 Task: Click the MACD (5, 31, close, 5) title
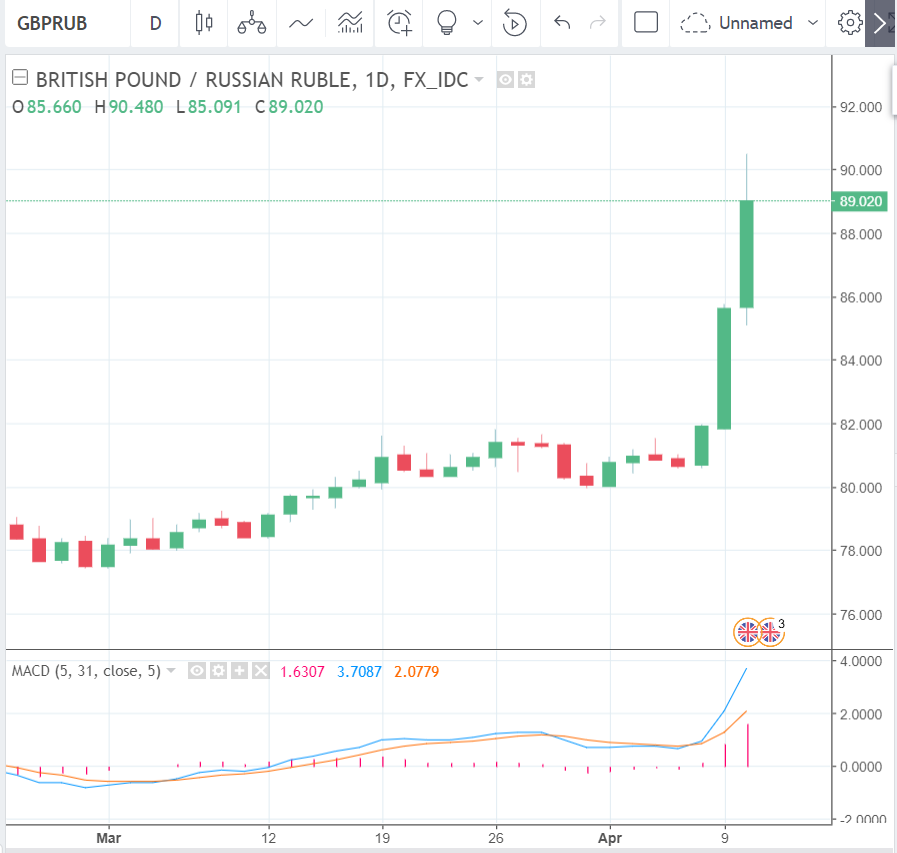click(x=86, y=671)
